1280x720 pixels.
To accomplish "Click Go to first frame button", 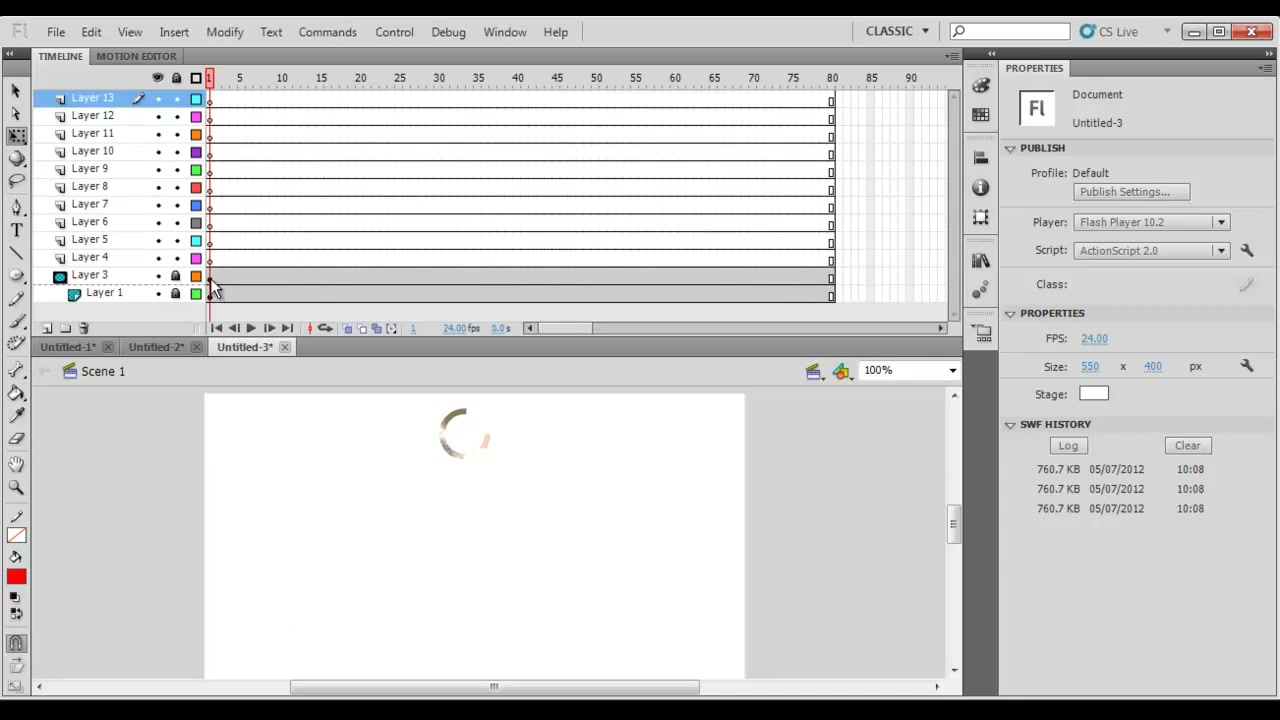I will tap(216, 328).
